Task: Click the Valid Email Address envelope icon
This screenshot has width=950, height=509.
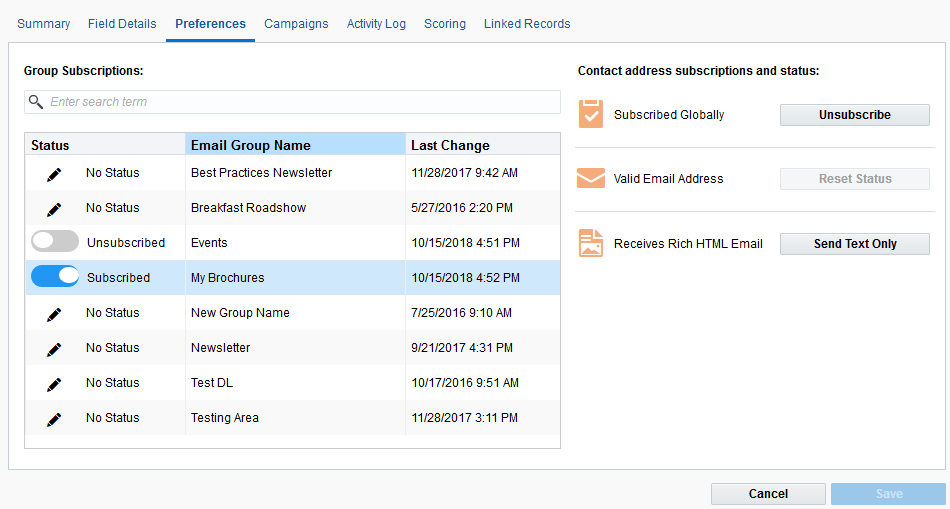Action: tap(591, 179)
